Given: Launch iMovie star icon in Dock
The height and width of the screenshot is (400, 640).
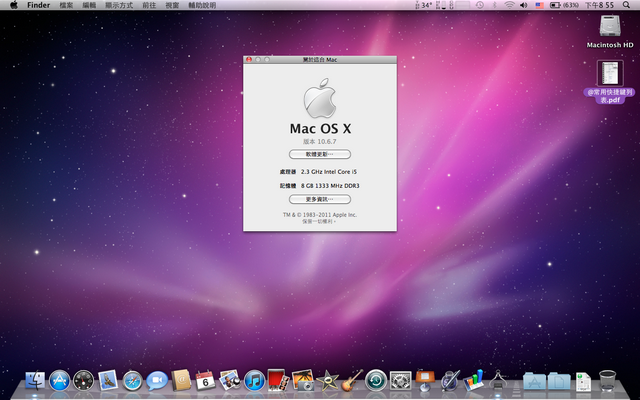Looking at the screenshot, I should (327, 381).
